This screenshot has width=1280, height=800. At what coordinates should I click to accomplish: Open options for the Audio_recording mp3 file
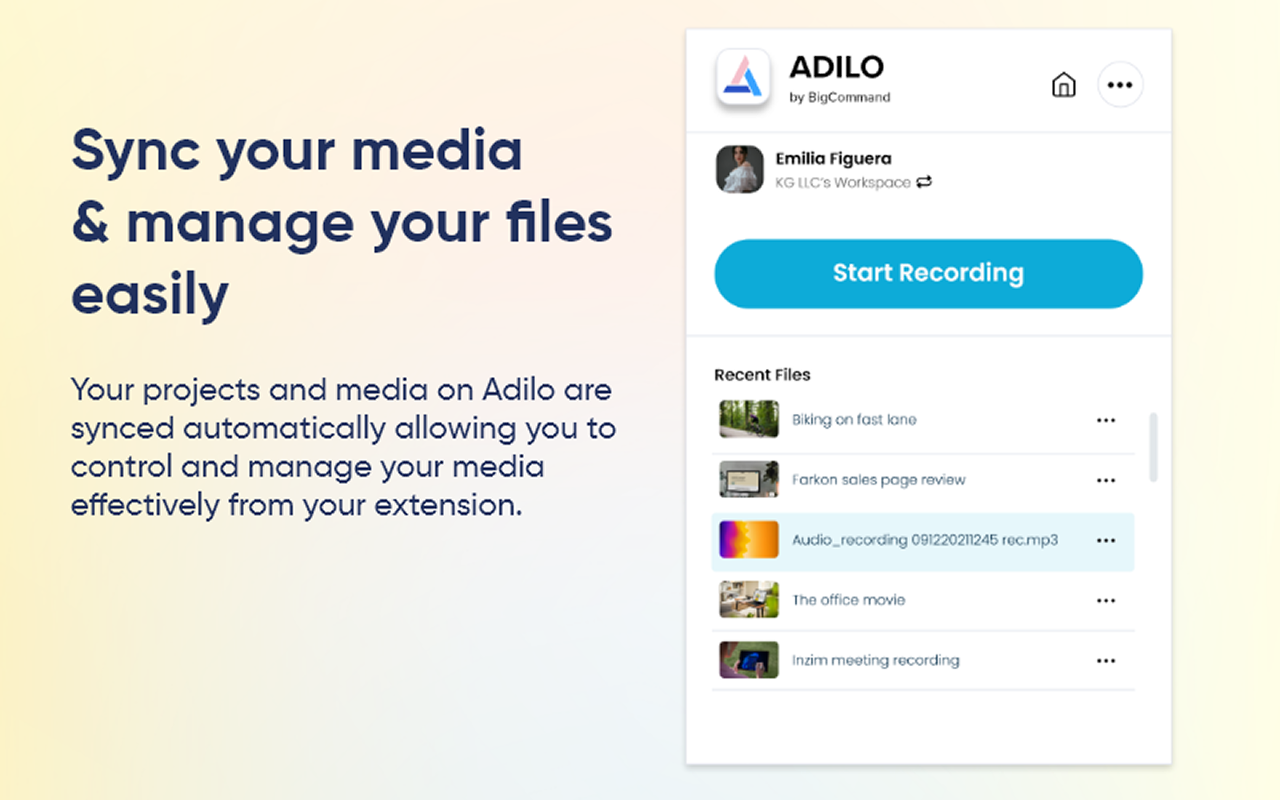point(1106,540)
